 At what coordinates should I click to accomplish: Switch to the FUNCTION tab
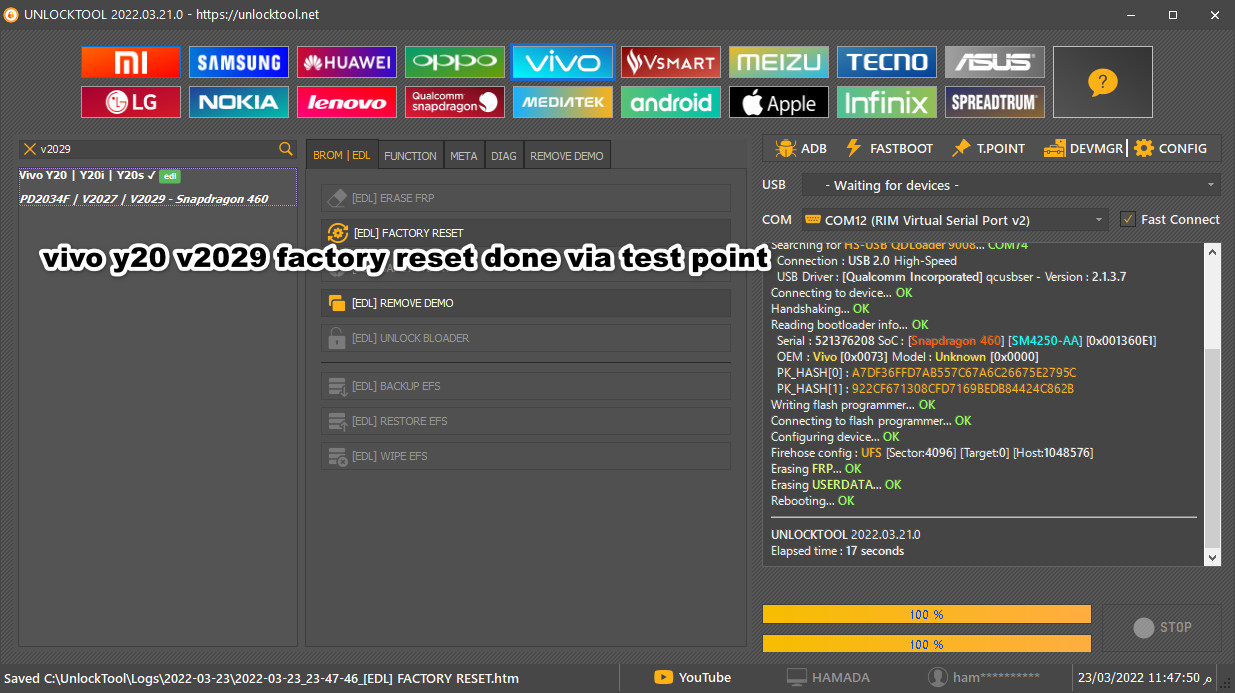click(410, 155)
